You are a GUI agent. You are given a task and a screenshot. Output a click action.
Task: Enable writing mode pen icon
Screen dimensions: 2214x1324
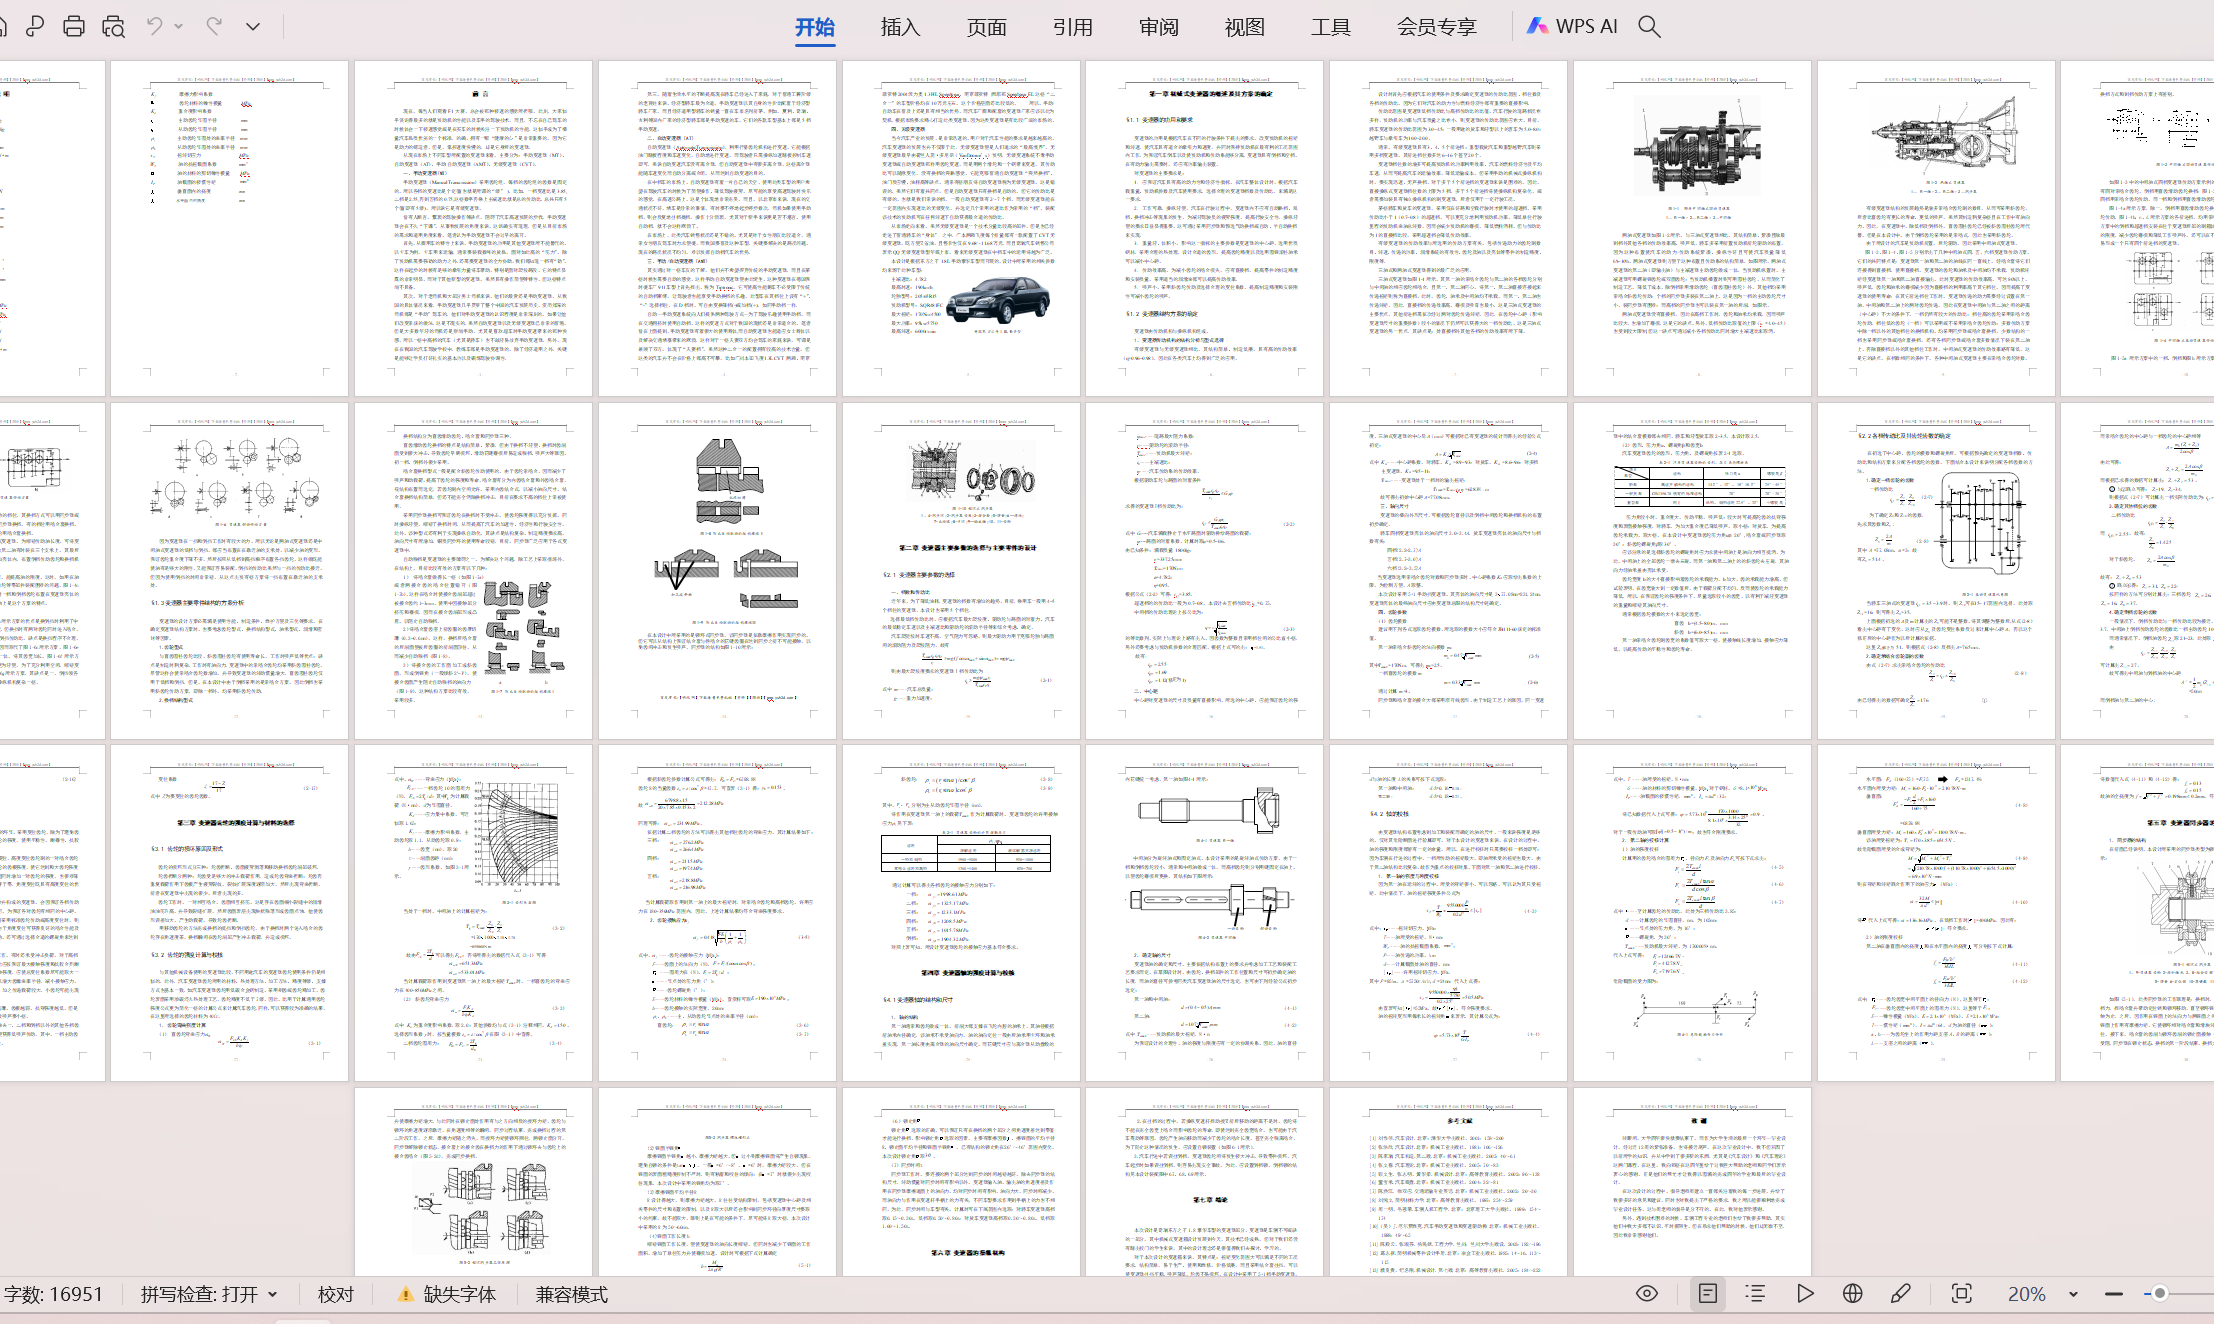click(1901, 1293)
